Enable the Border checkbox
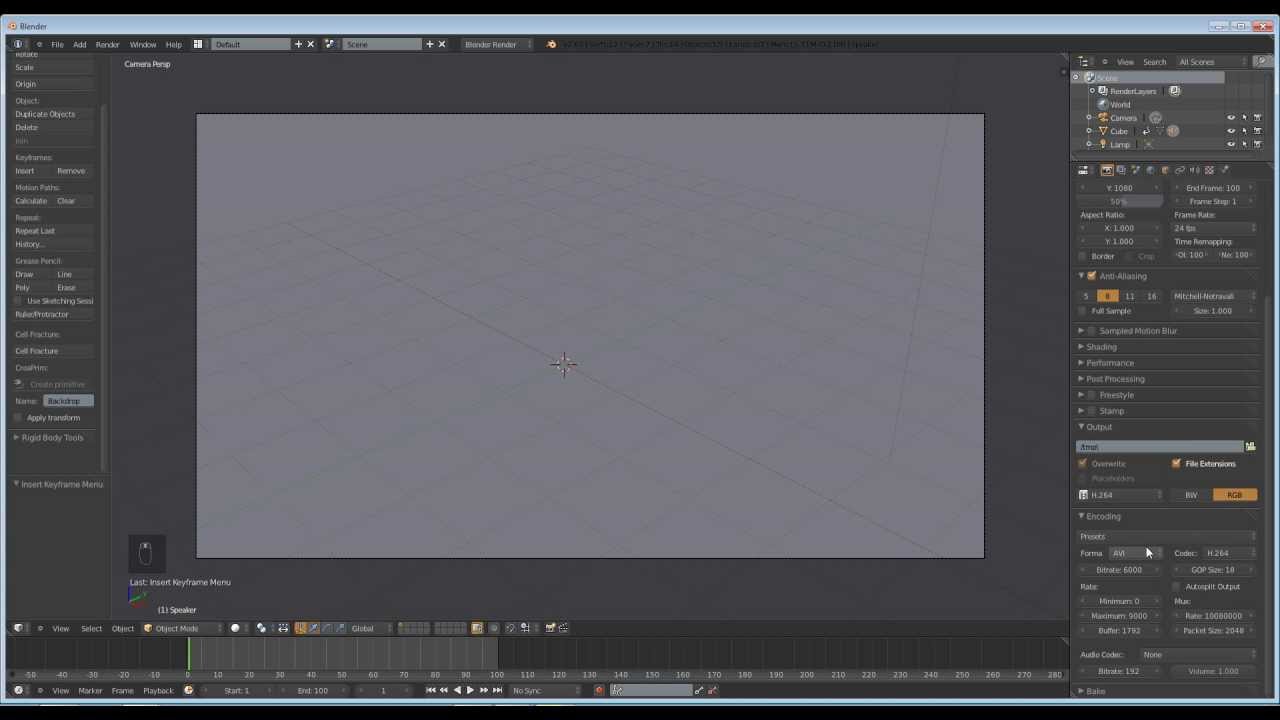Screen dimensions: 1280x720 click(x=1083, y=256)
